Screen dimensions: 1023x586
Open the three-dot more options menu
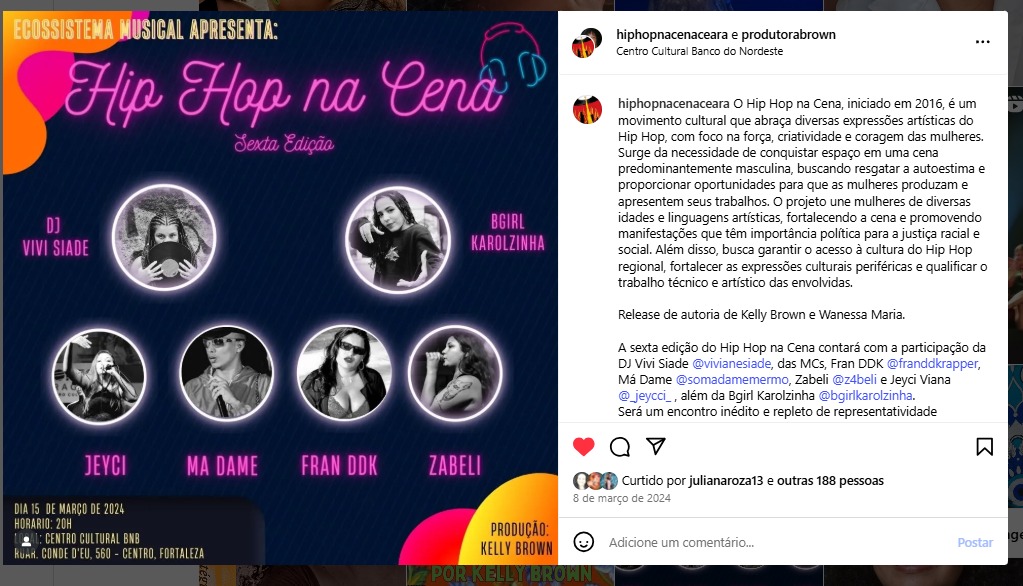[x=983, y=42]
